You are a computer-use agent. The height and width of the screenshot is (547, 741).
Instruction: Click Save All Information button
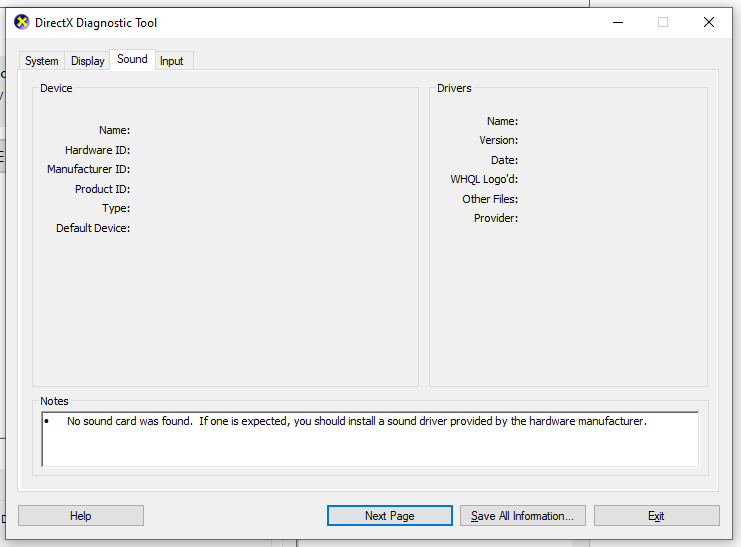pos(523,516)
